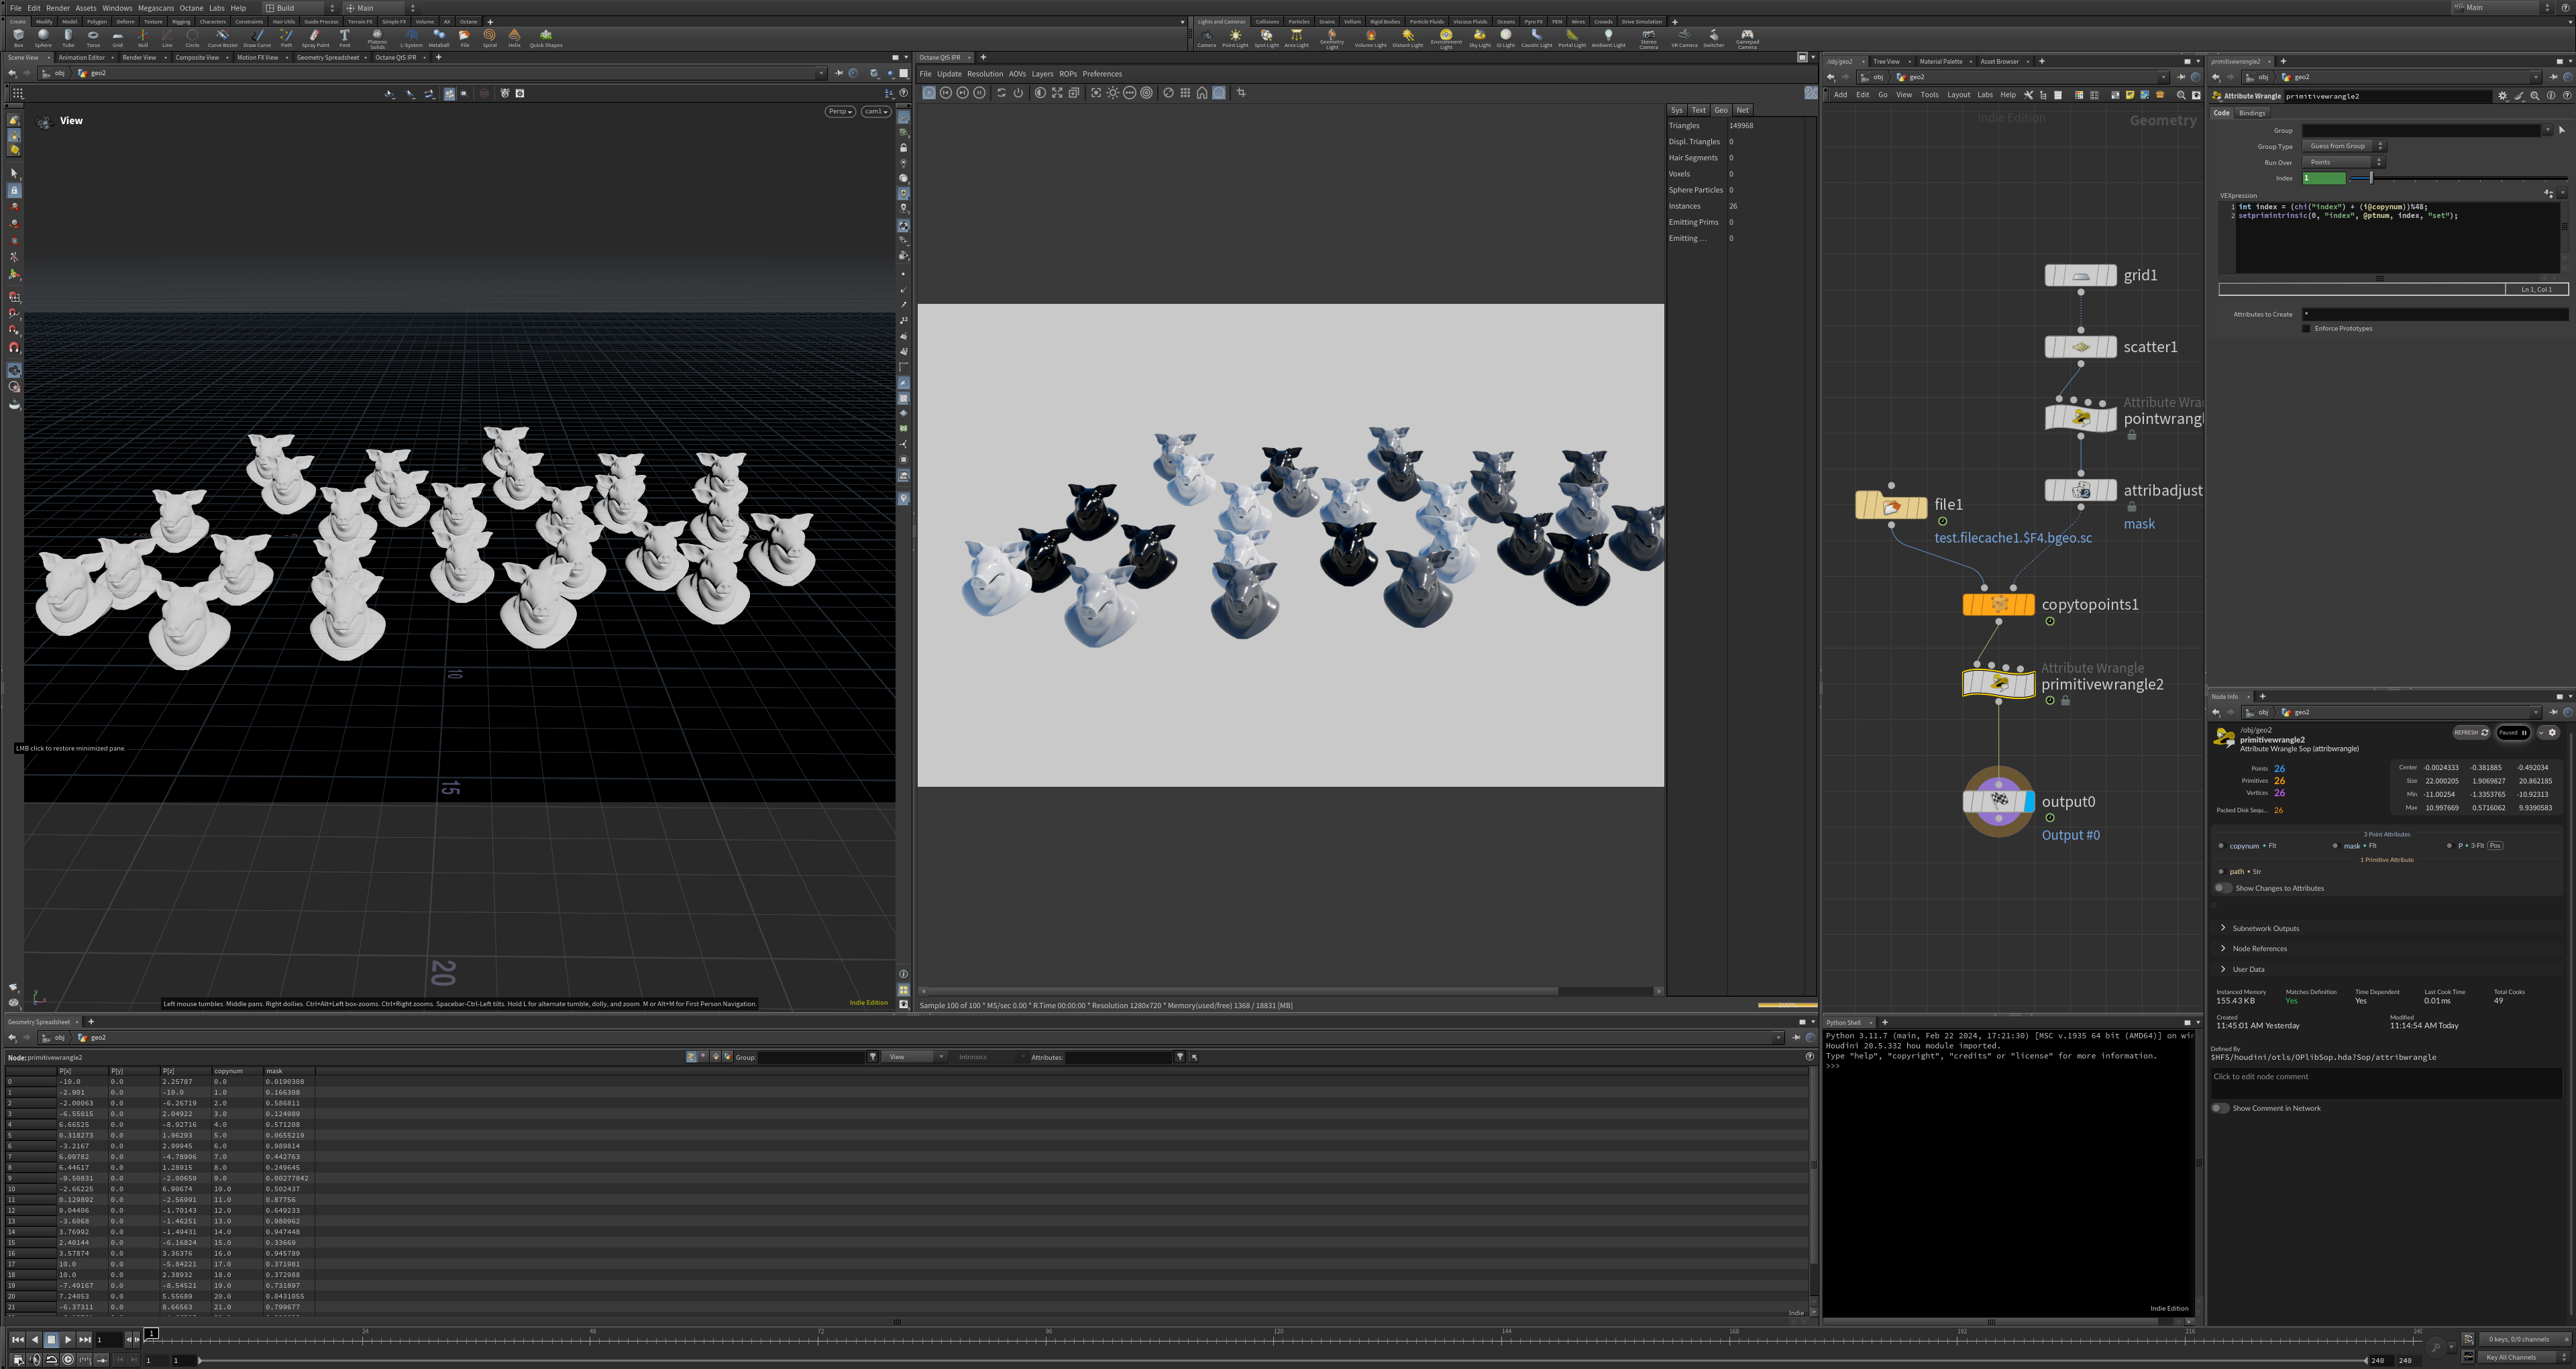
Task: Switch to the Bindings tab
Action: tap(2252, 113)
